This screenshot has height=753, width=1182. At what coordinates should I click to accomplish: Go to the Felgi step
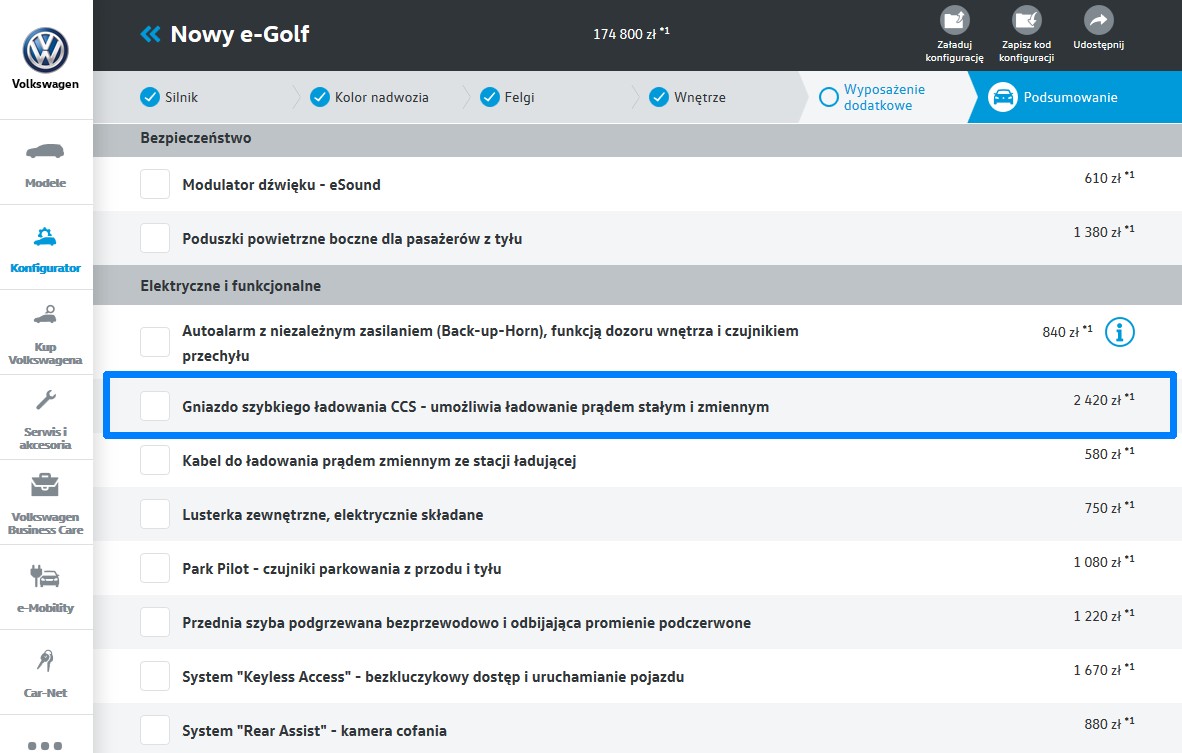click(x=507, y=97)
